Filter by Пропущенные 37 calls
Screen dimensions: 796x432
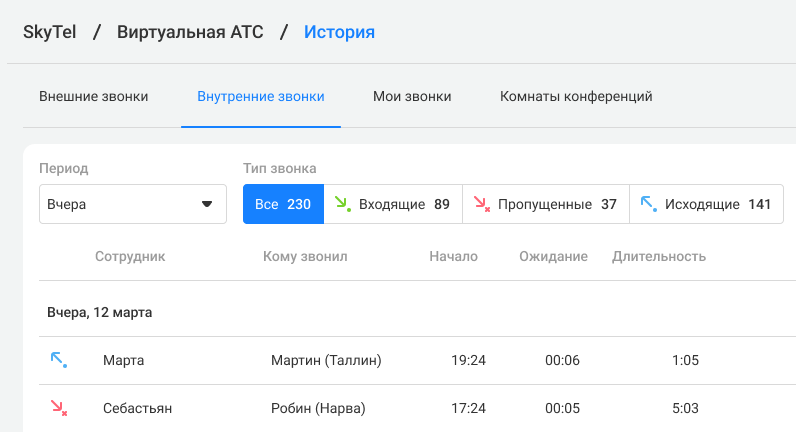point(546,204)
